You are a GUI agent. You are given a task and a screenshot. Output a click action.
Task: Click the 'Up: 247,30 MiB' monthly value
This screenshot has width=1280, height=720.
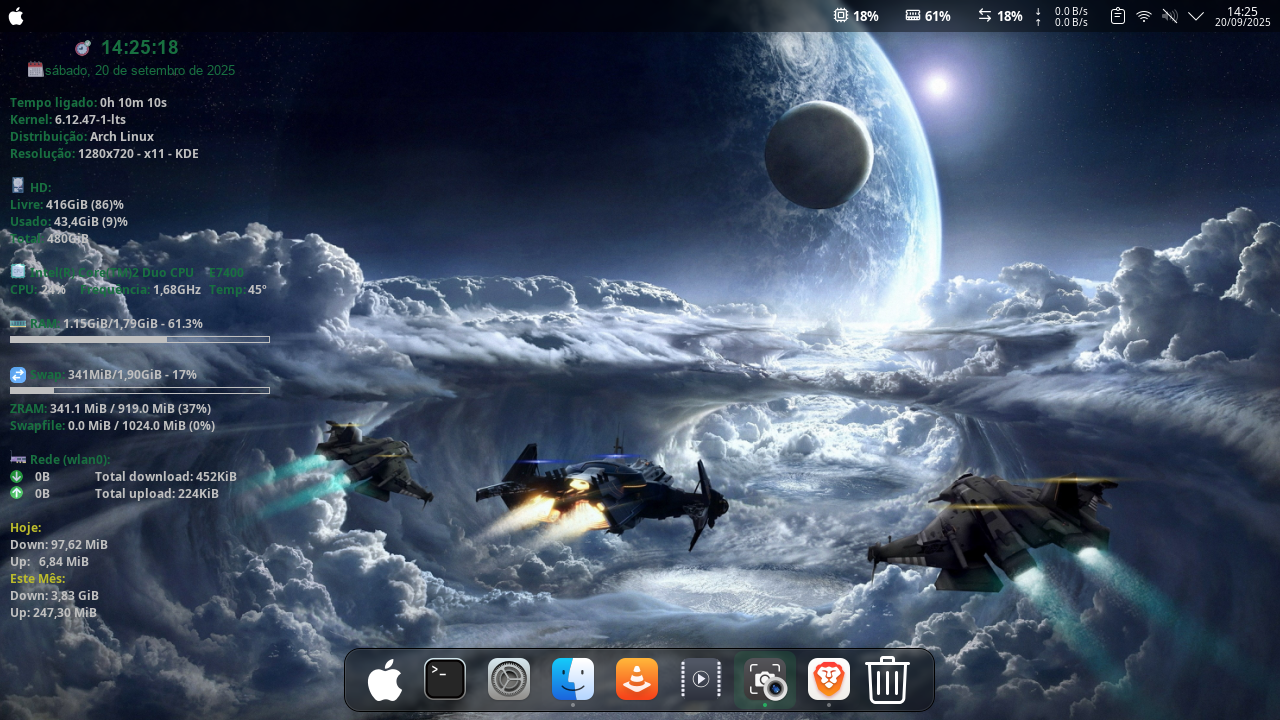pyautogui.click(x=54, y=613)
